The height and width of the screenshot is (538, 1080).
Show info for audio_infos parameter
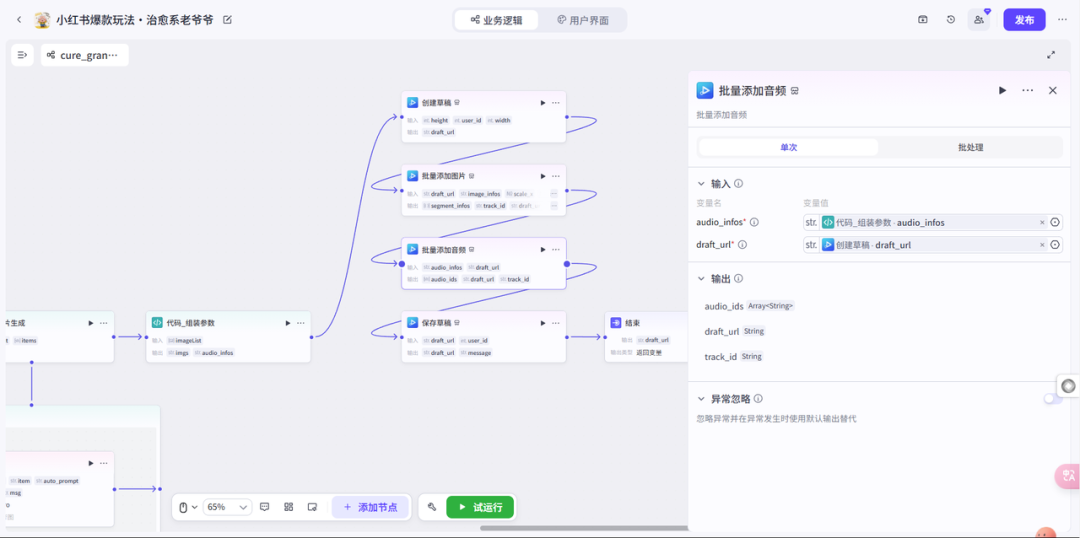click(x=754, y=223)
